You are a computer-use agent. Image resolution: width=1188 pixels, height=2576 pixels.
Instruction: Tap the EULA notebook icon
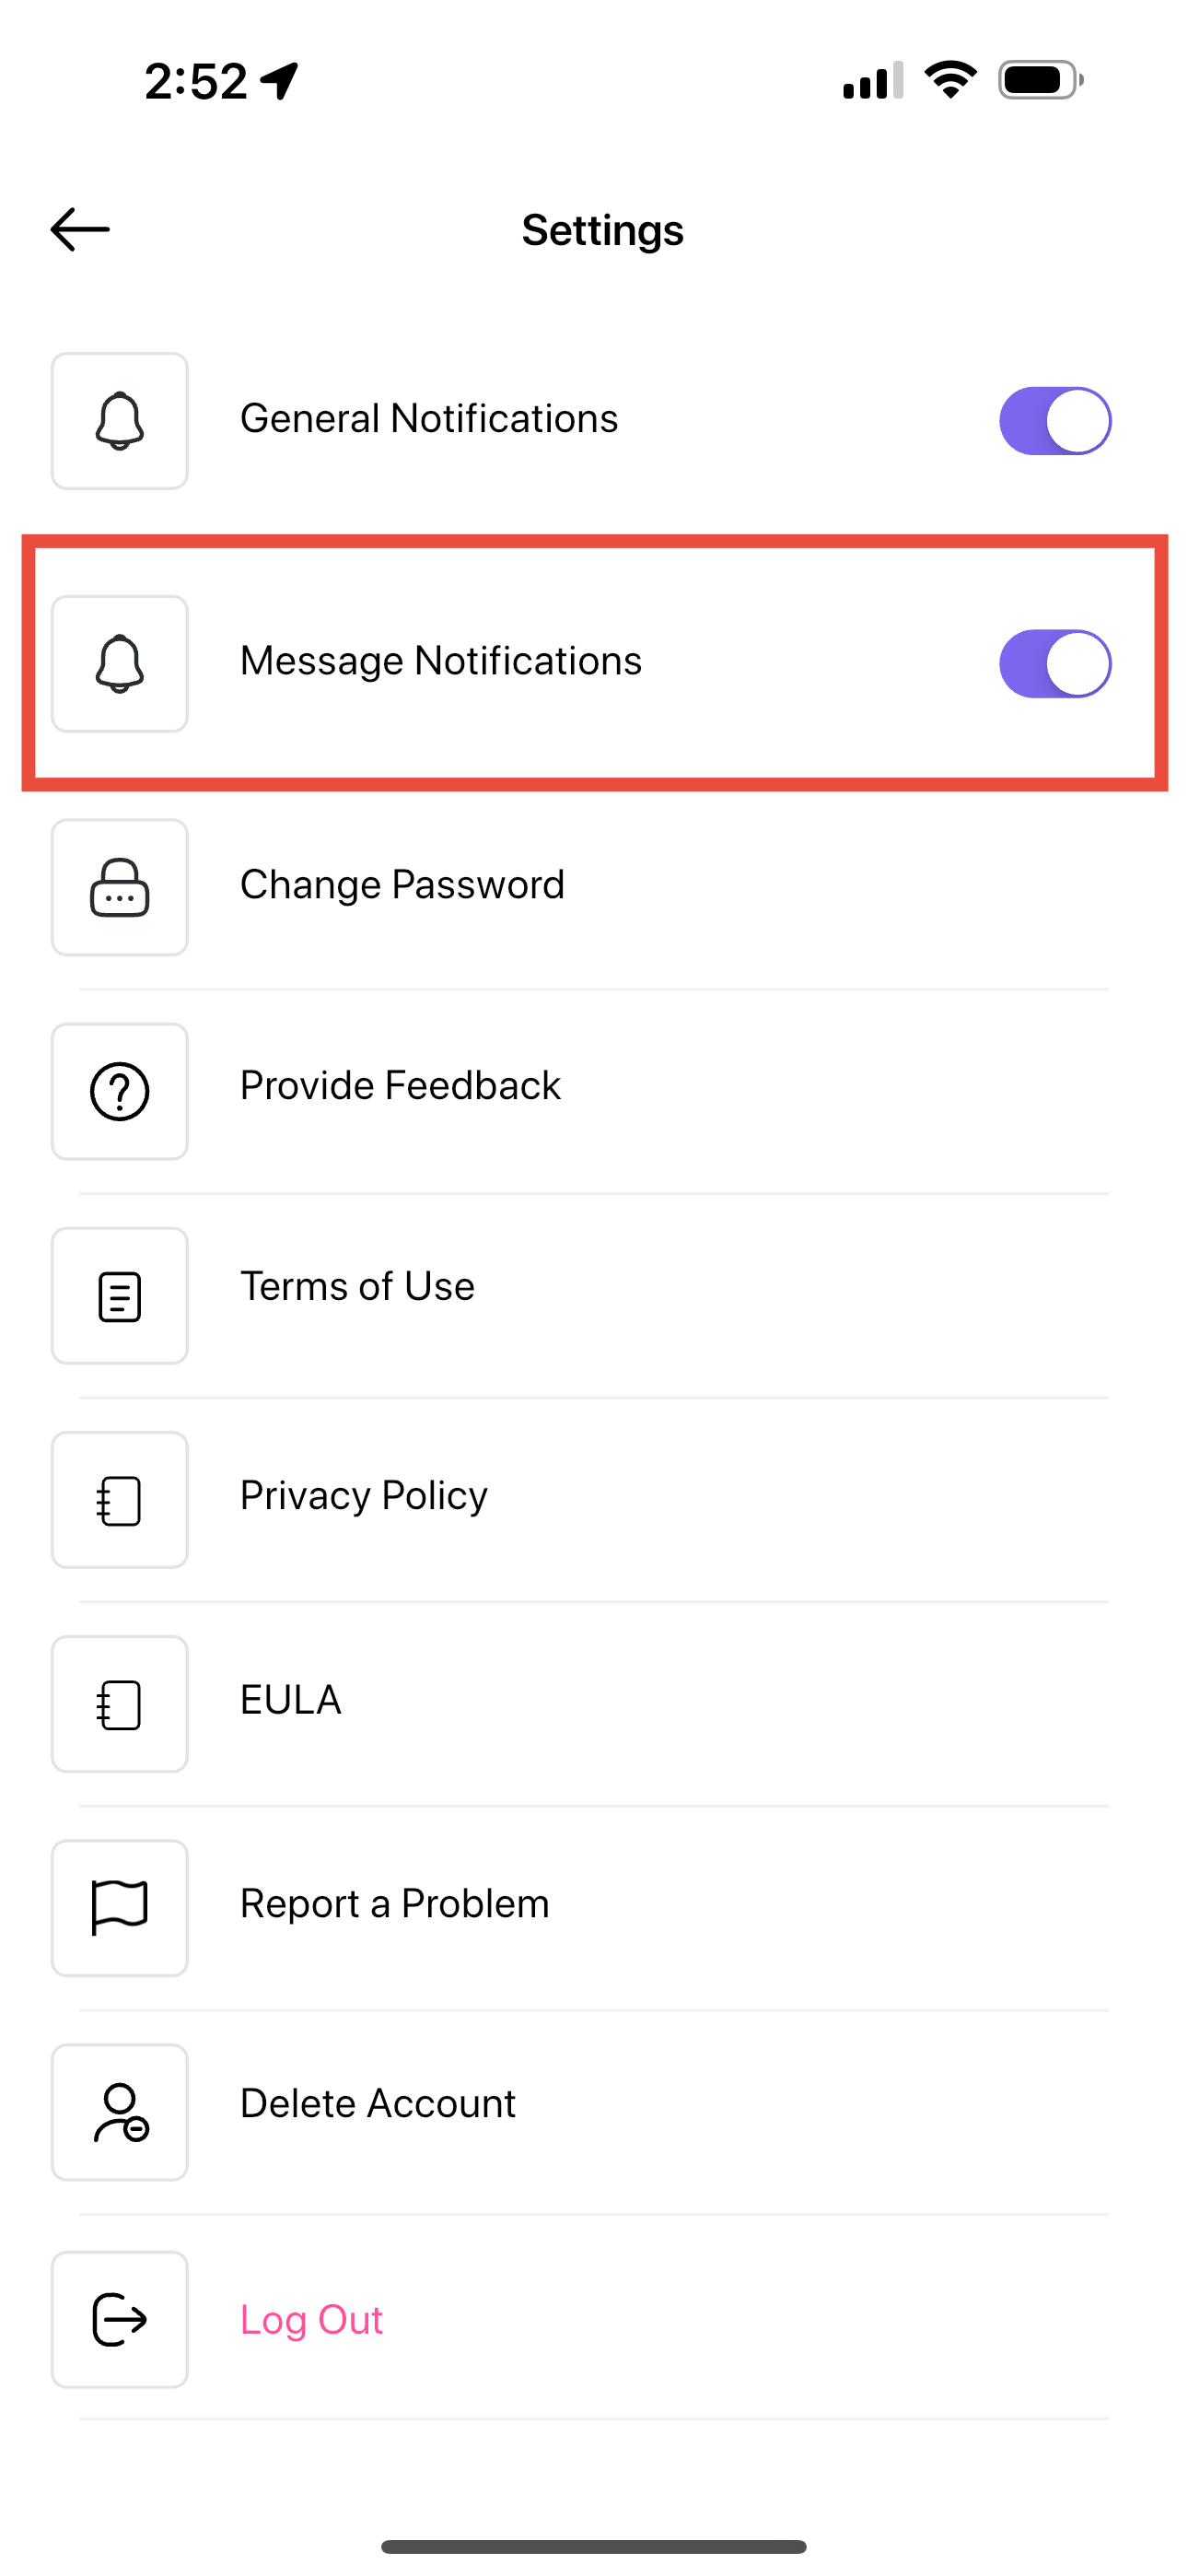pos(120,1704)
